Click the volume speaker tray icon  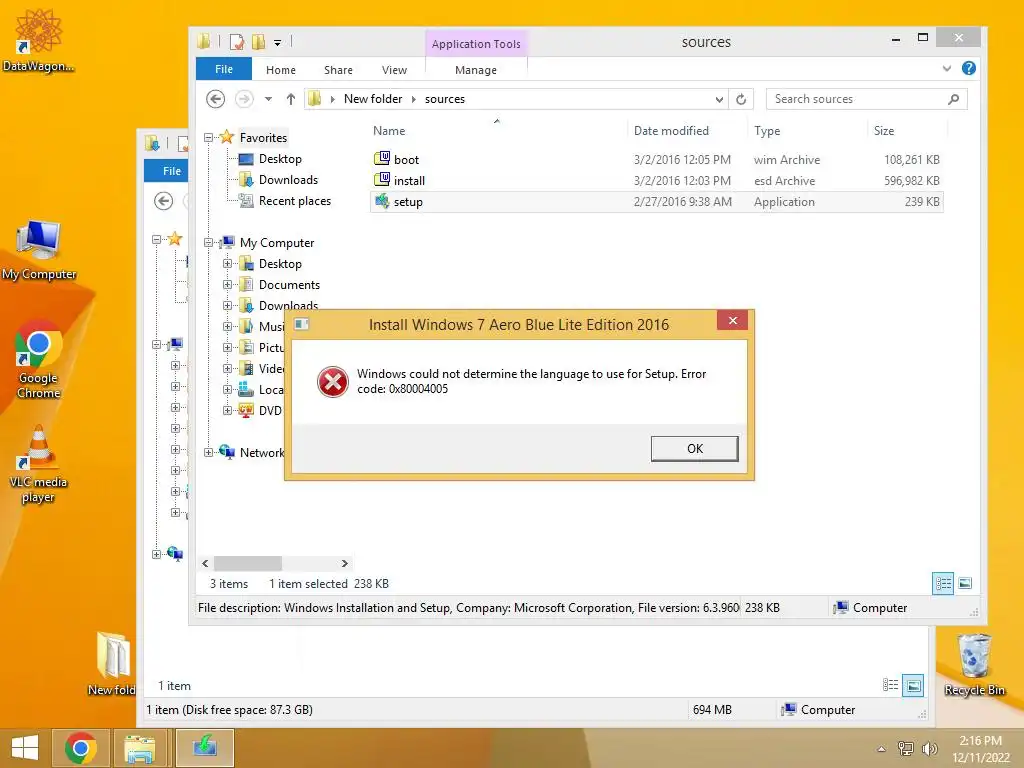click(x=929, y=748)
